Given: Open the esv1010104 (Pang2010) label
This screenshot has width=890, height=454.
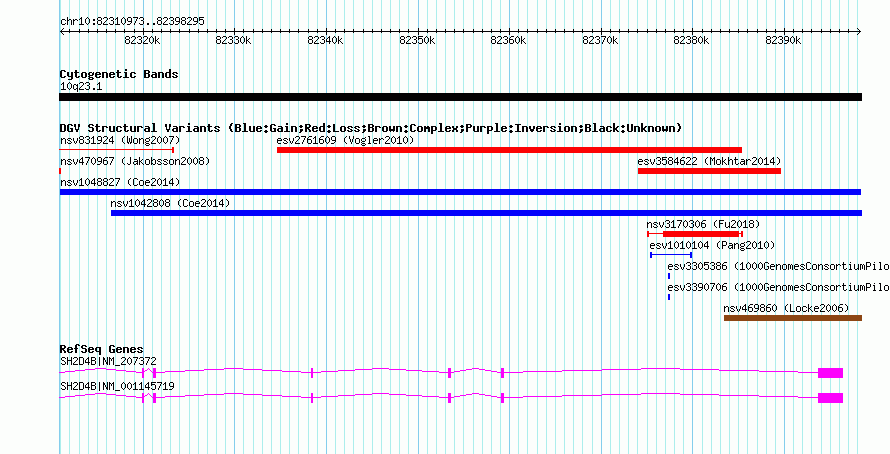Looking at the screenshot, I should click(712, 245).
